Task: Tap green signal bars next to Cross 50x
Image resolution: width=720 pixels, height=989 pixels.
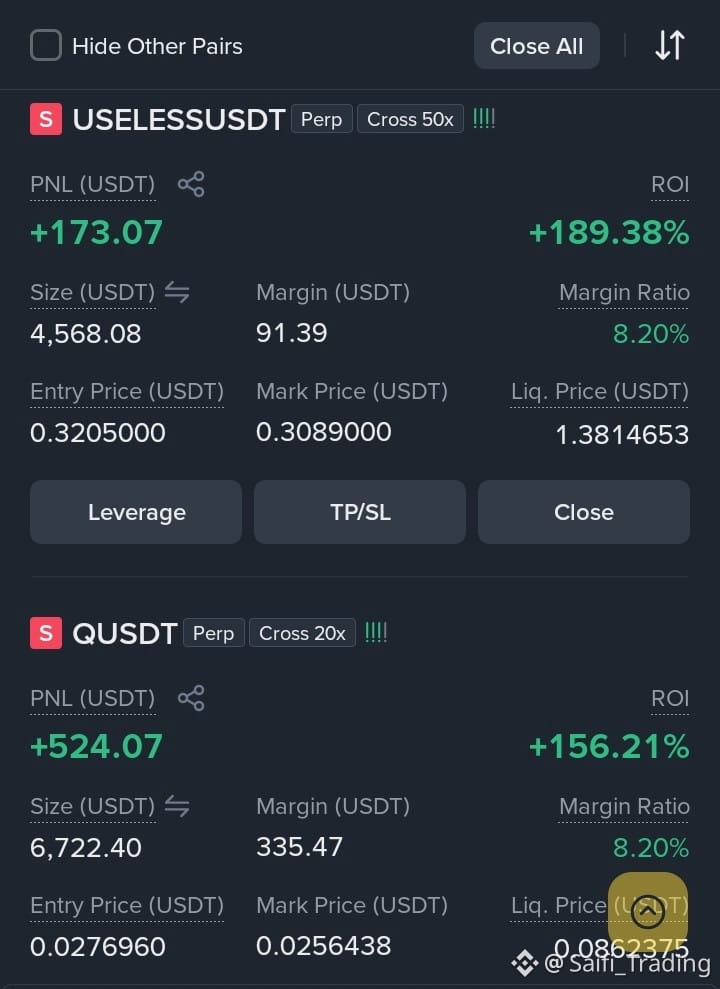Action: (484, 119)
